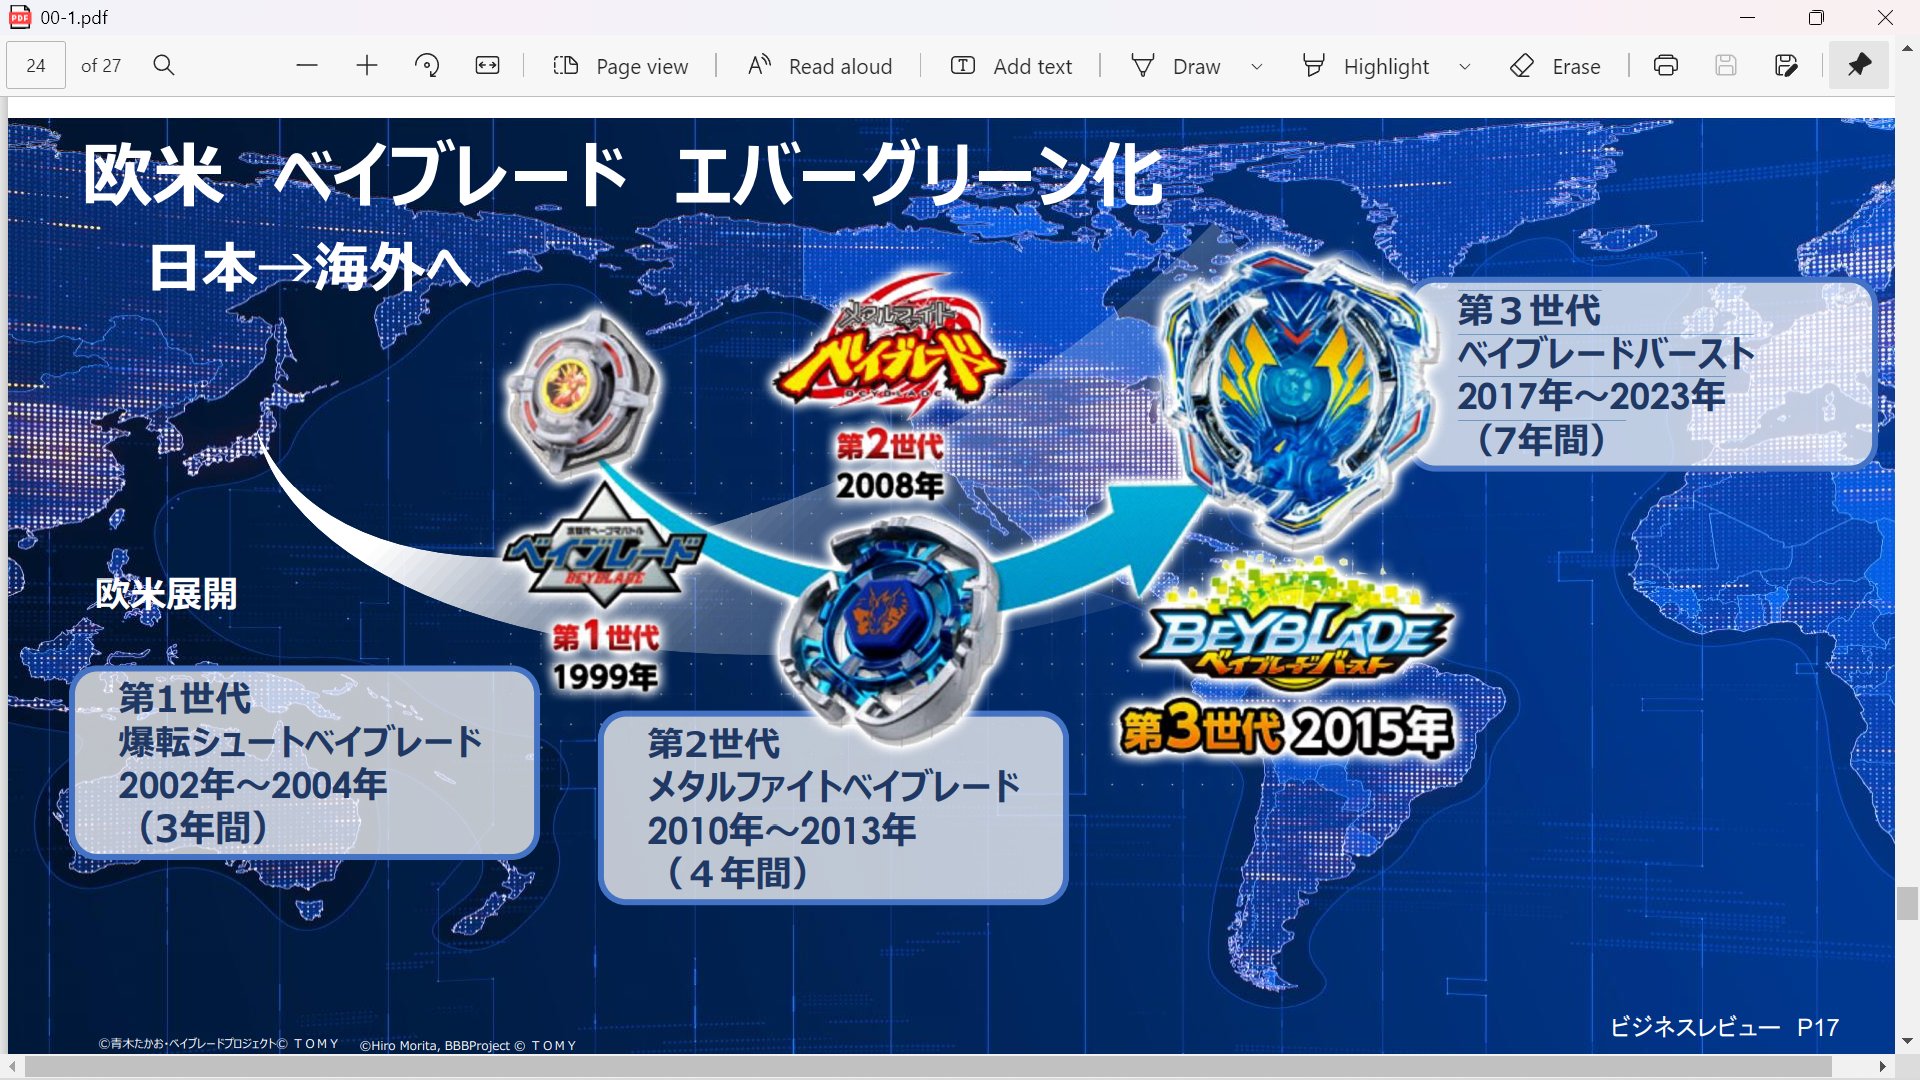Expand the Draw options dropdown arrow
Screen dimensions: 1920x1080
(1257, 66)
